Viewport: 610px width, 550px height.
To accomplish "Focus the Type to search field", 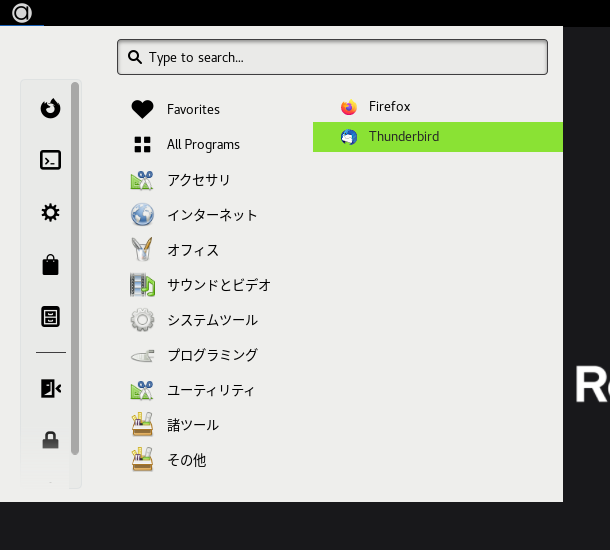I will coord(332,57).
